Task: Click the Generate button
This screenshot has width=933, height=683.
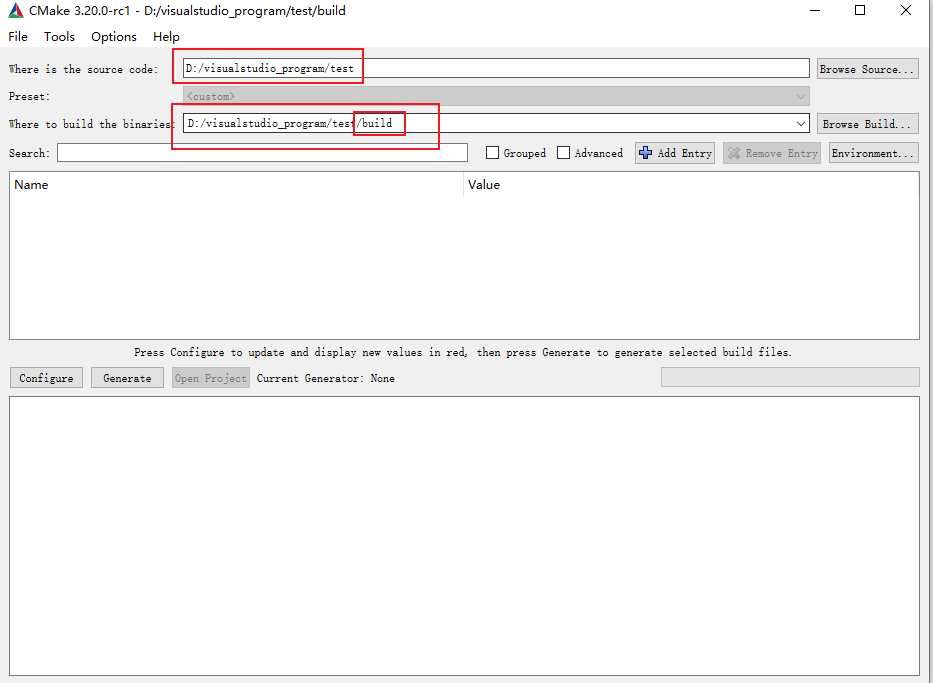Action: pyautogui.click(x=127, y=378)
